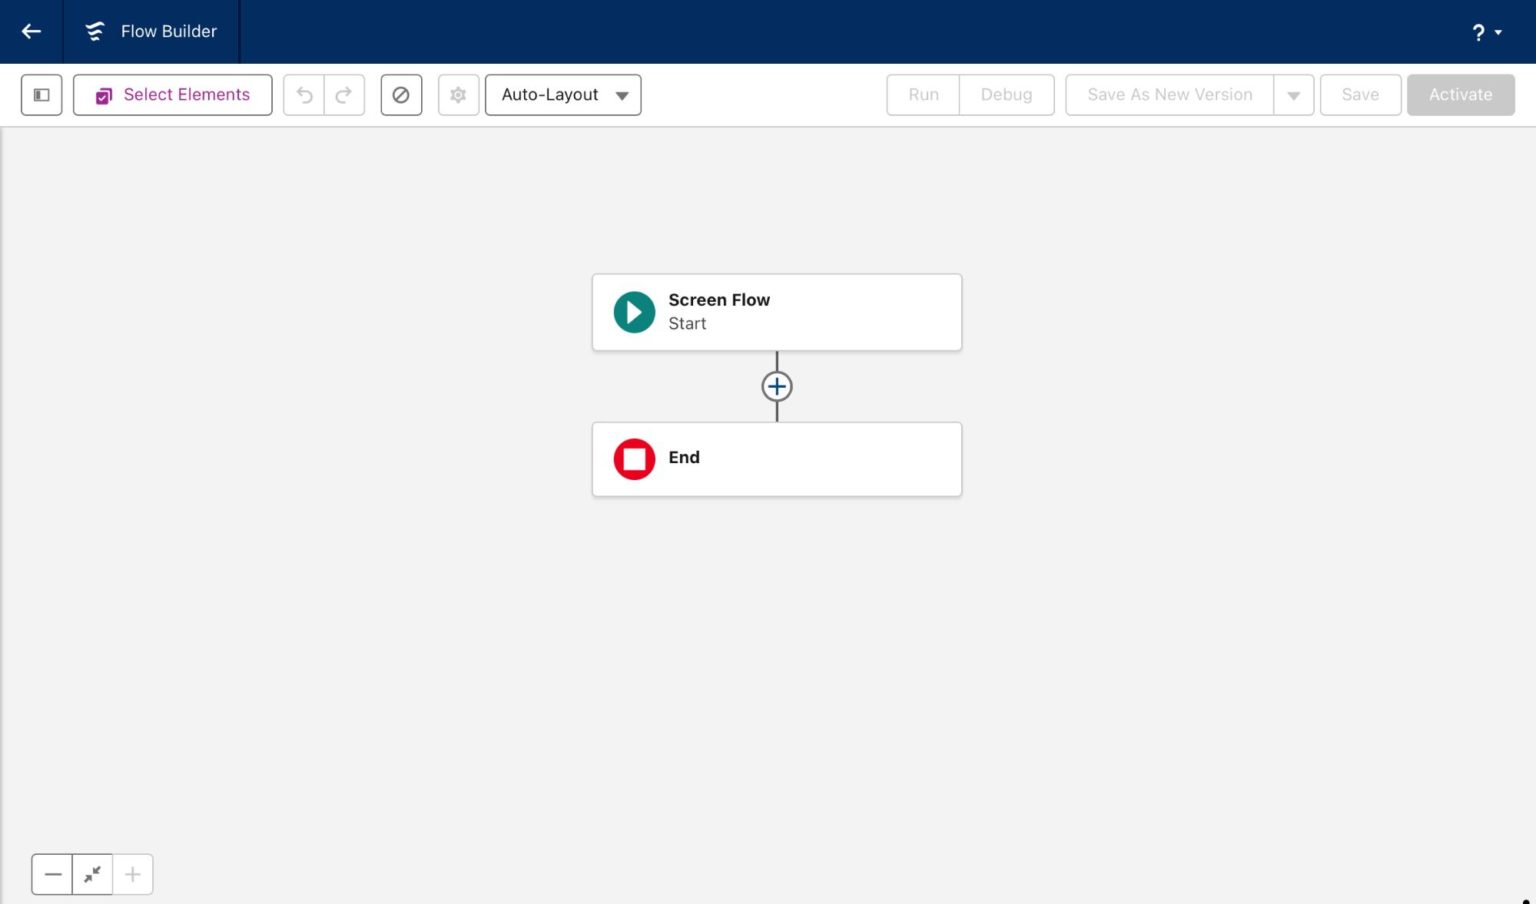Select the End element

pos(777,459)
